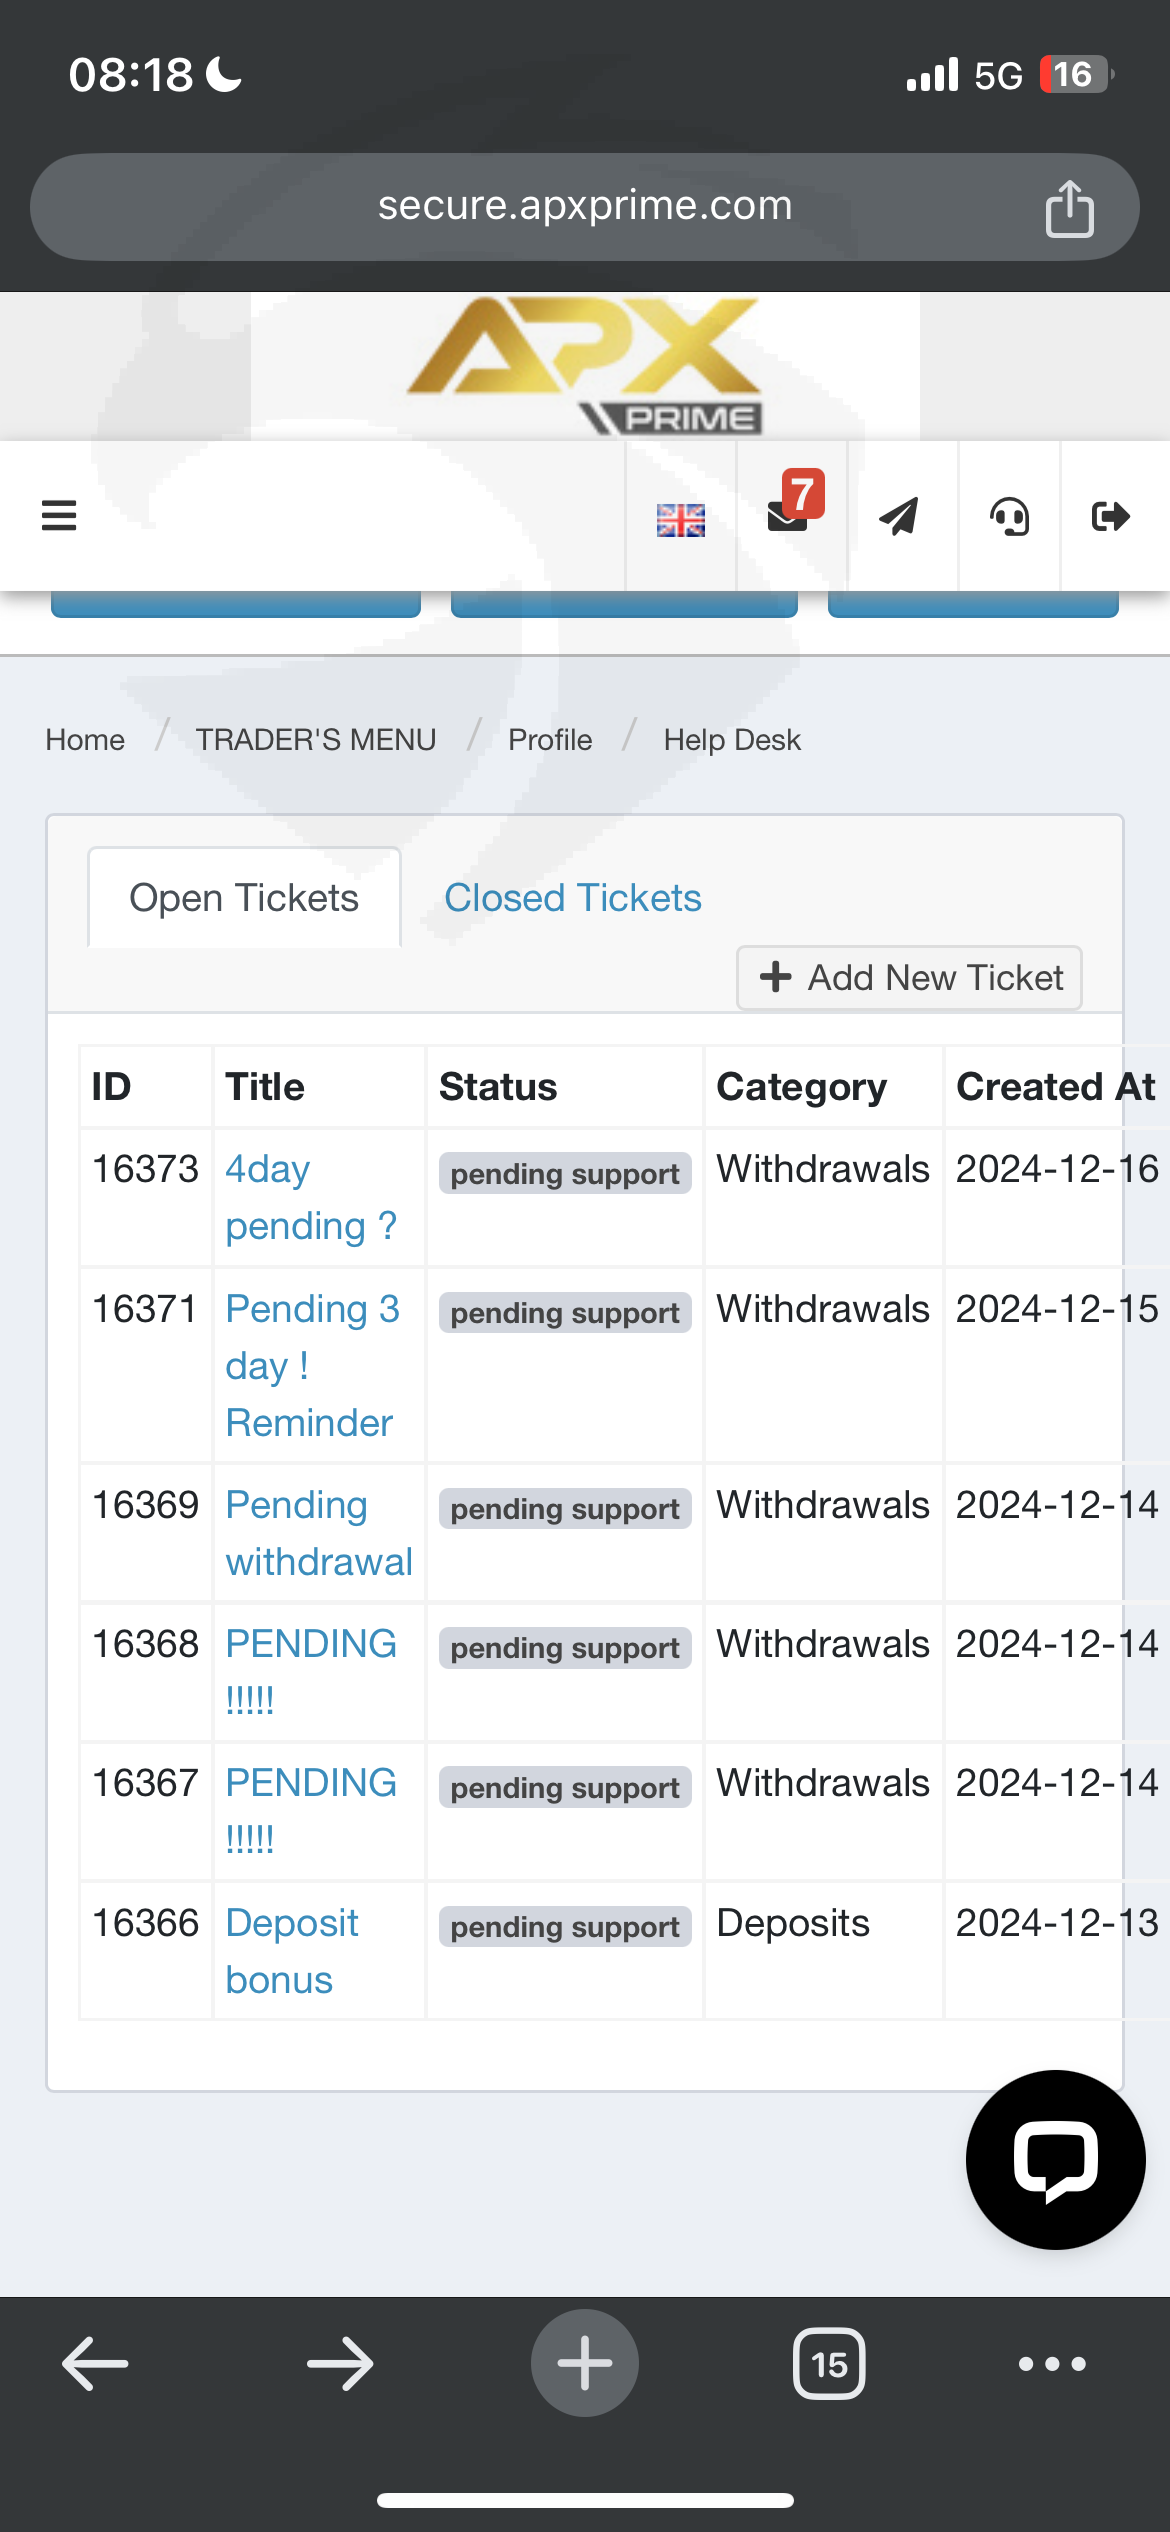
Task: Click the logout arrow icon
Action: coord(1110,516)
